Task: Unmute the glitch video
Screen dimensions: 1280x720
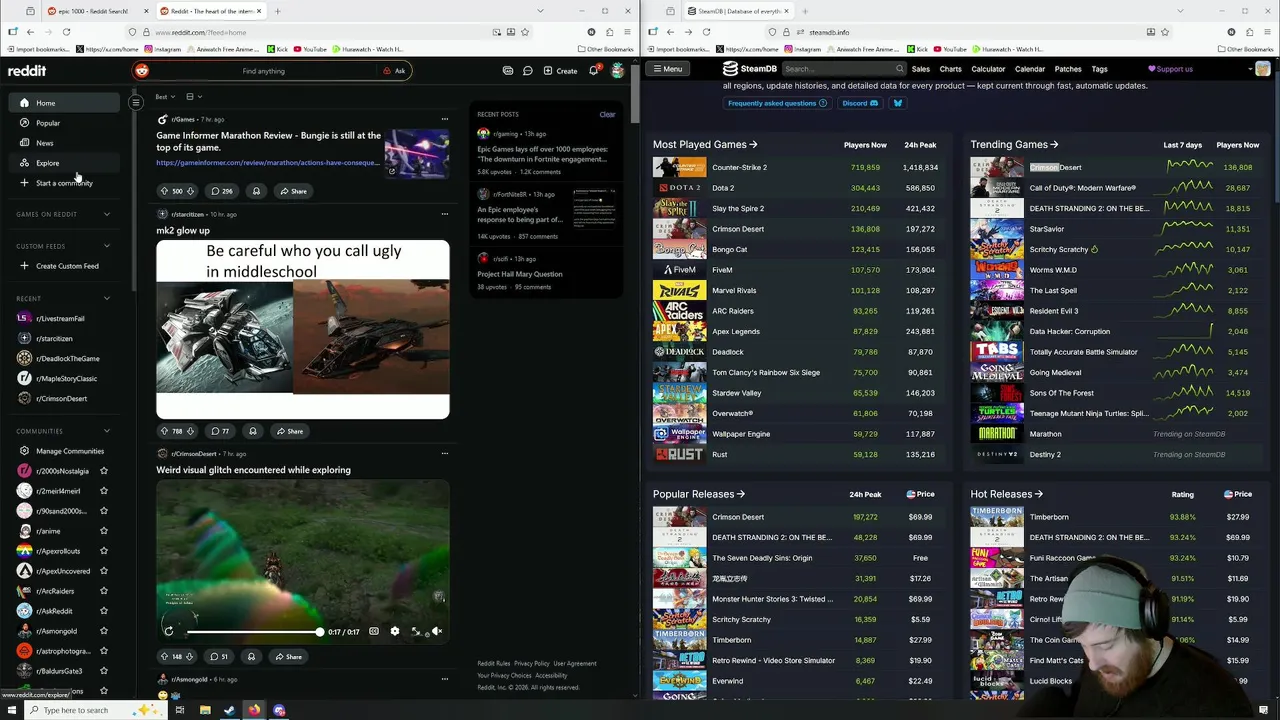Action: coord(437,631)
